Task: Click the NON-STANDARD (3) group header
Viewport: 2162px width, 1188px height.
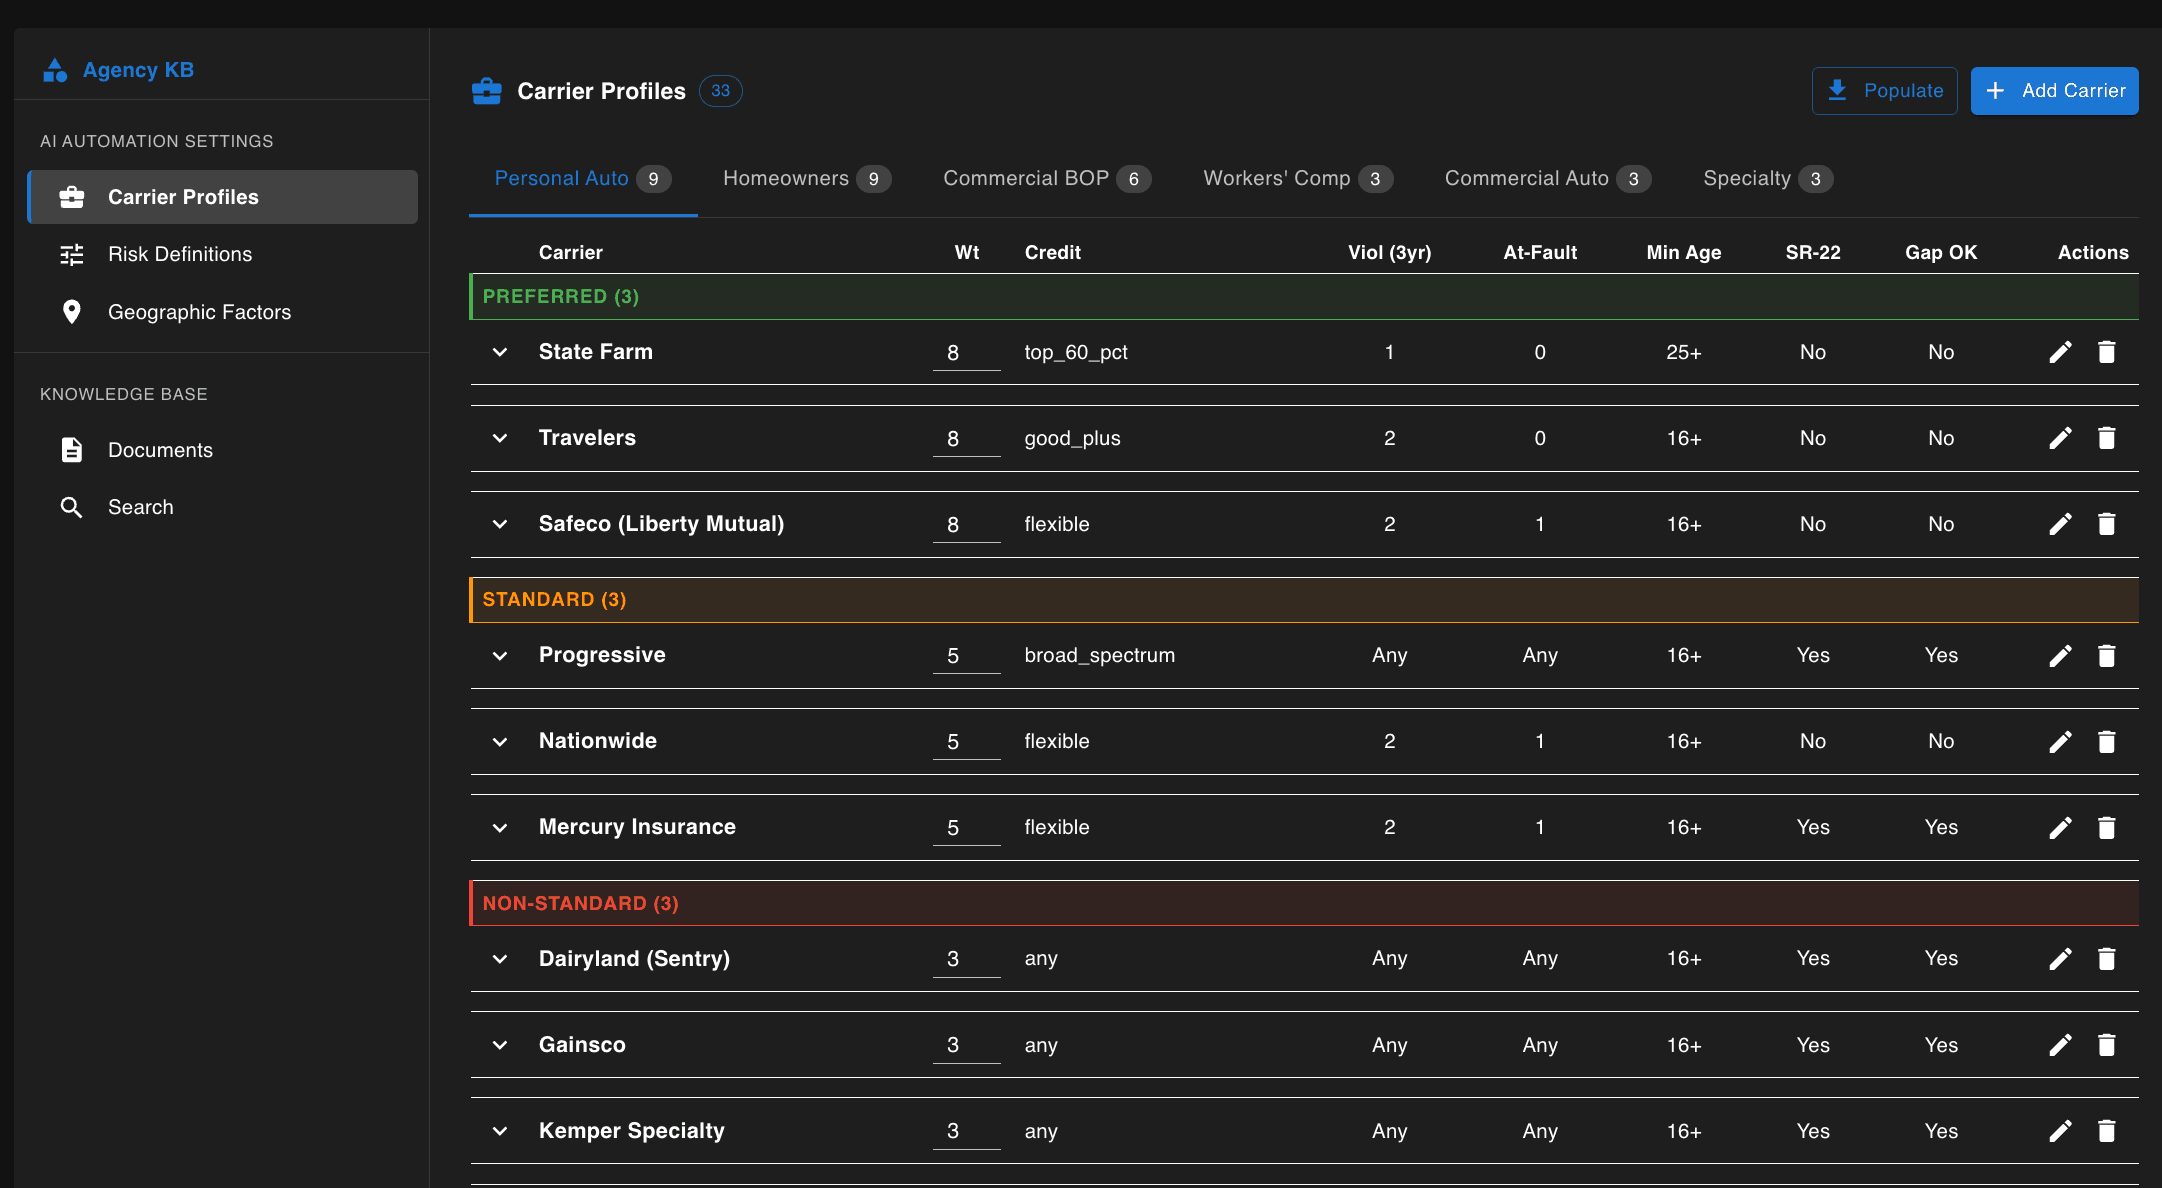Action: point(1304,903)
